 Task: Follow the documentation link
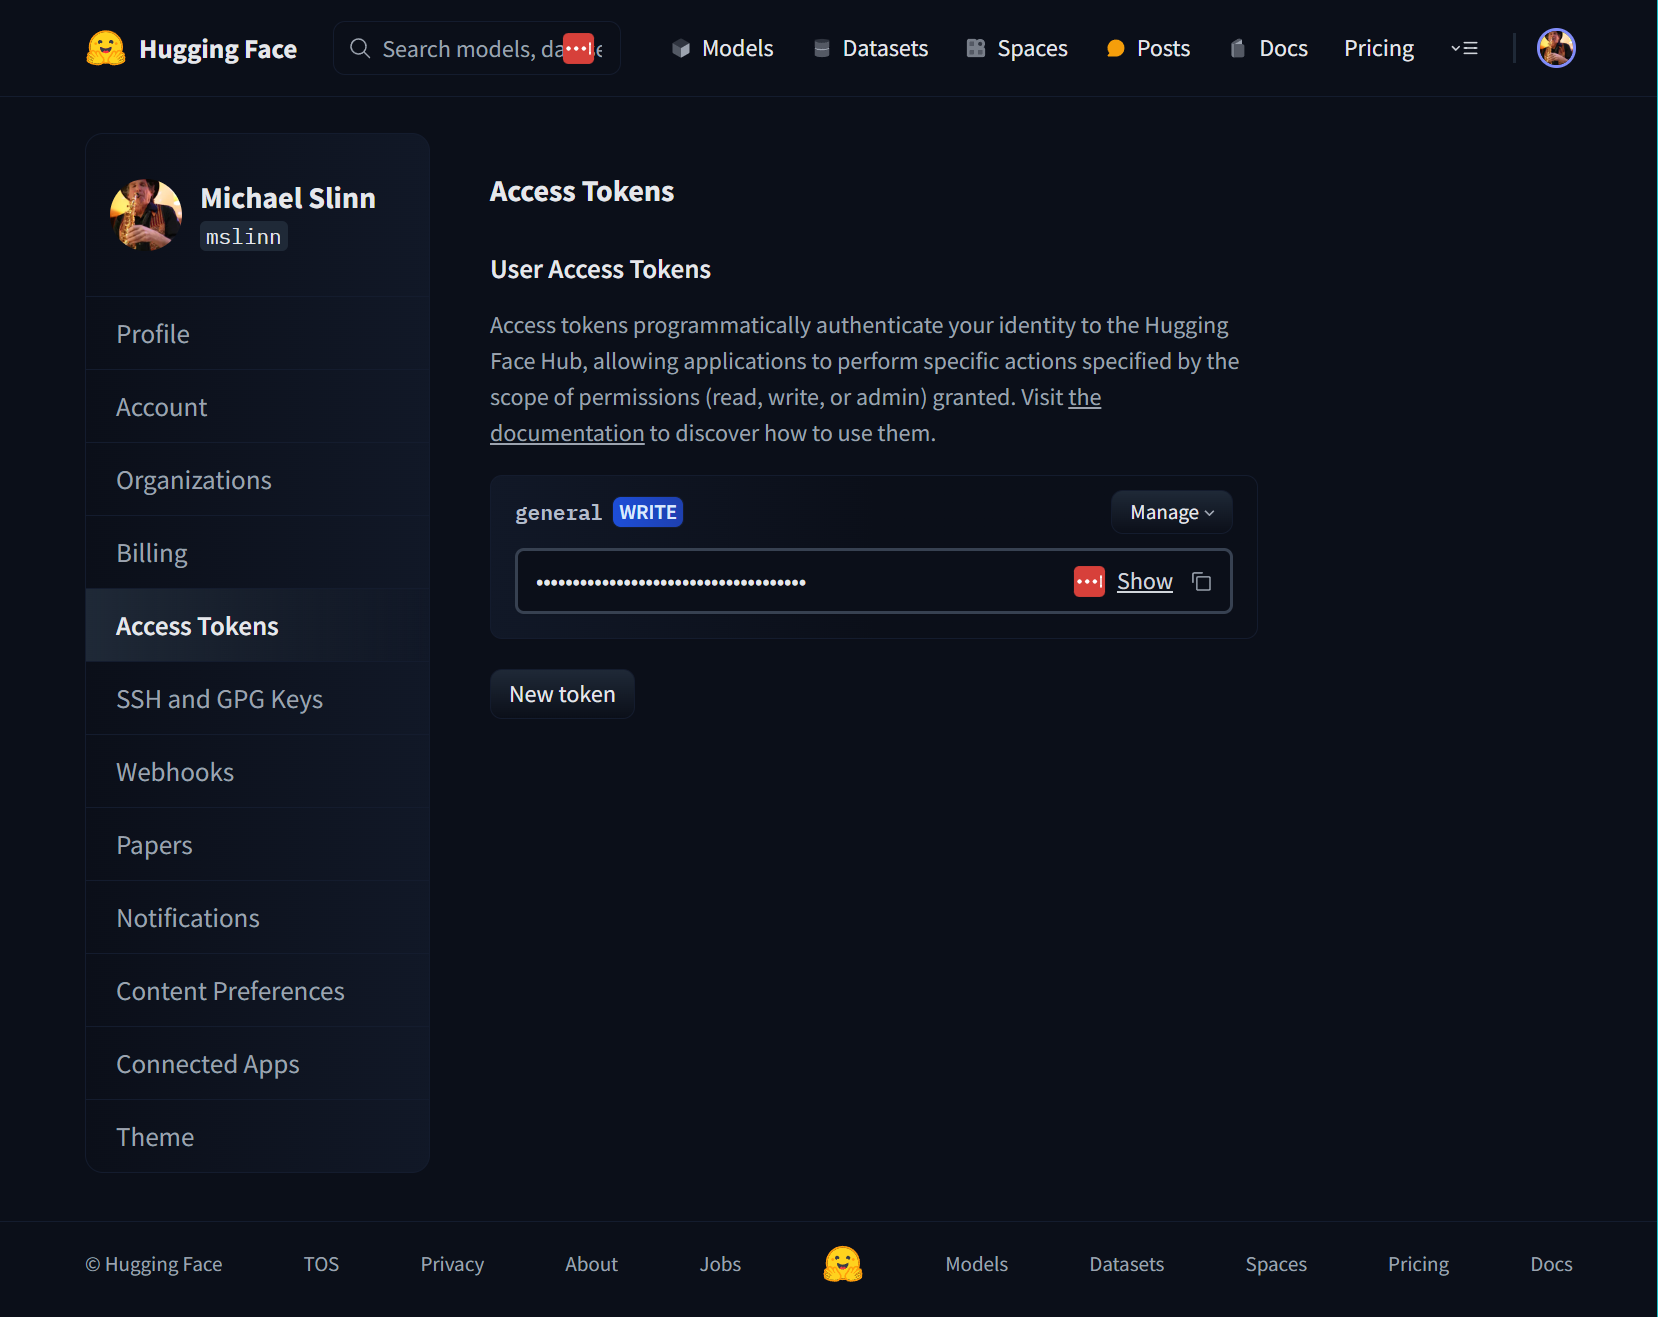[567, 434]
